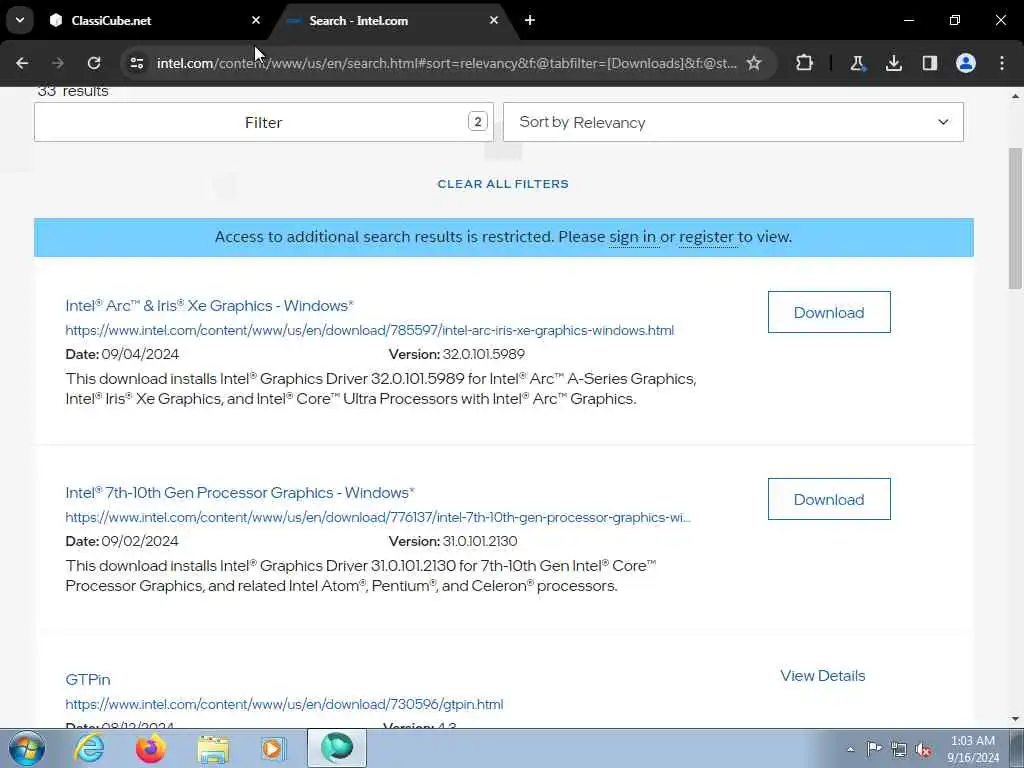Click the 33 results count text
Image resolution: width=1024 pixels, height=768 pixels.
coord(73,91)
